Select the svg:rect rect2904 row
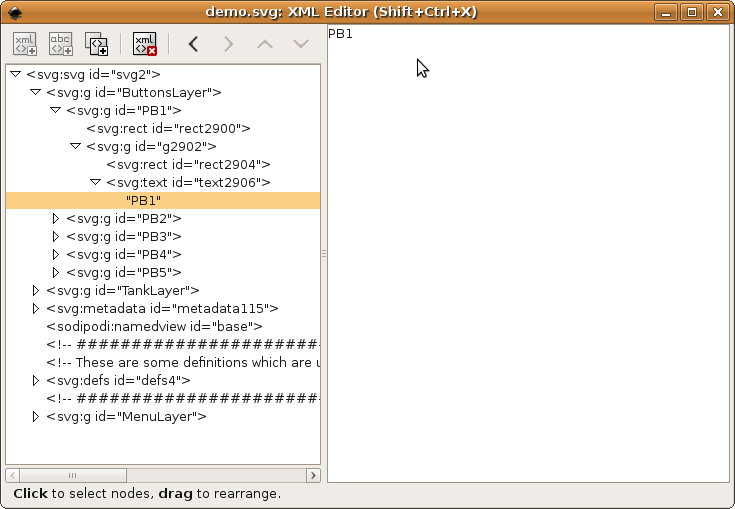735x509 pixels. [x=163, y=165]
